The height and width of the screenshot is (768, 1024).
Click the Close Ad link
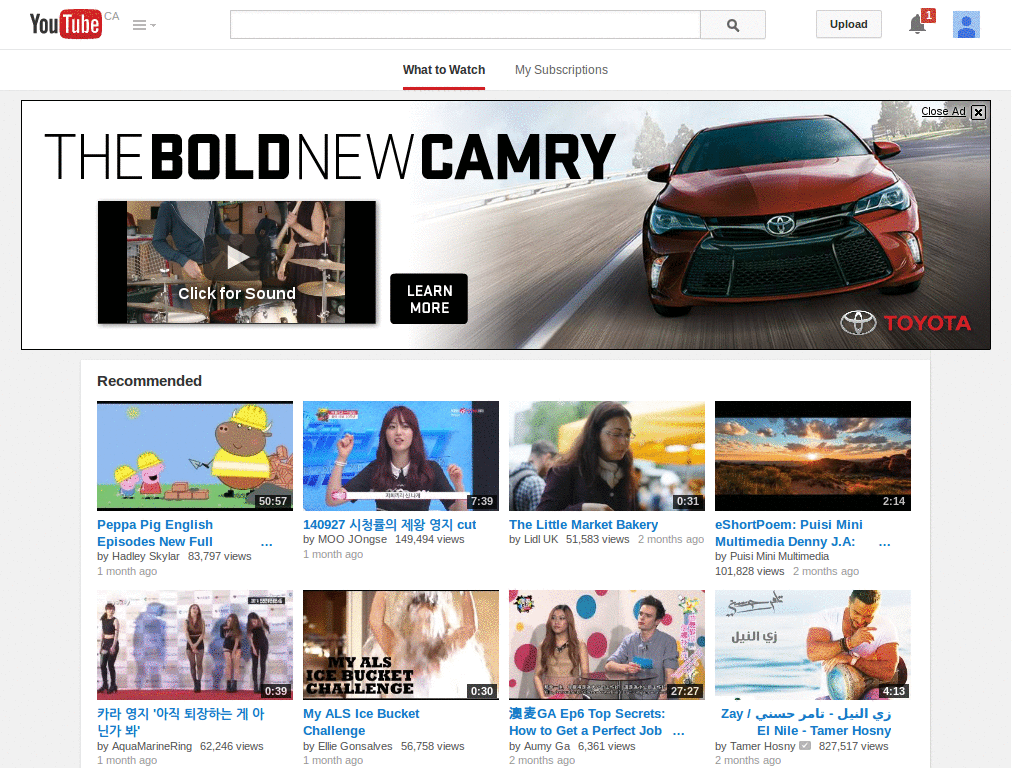pos(943,112)
